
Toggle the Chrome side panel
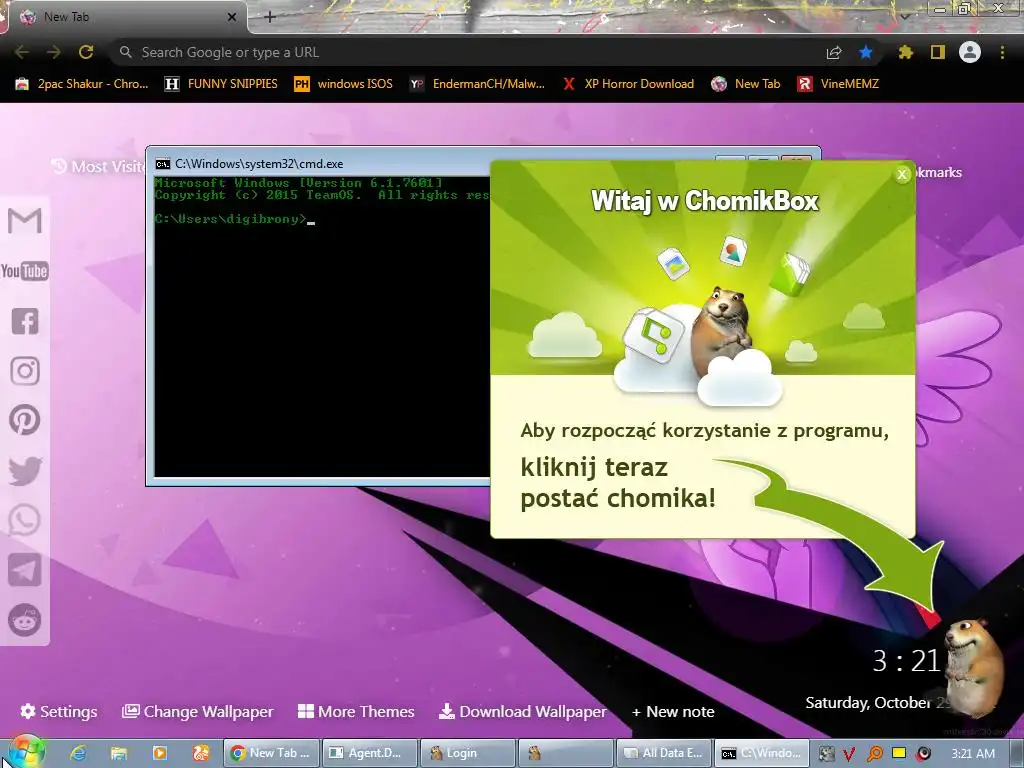click(938, 52)
